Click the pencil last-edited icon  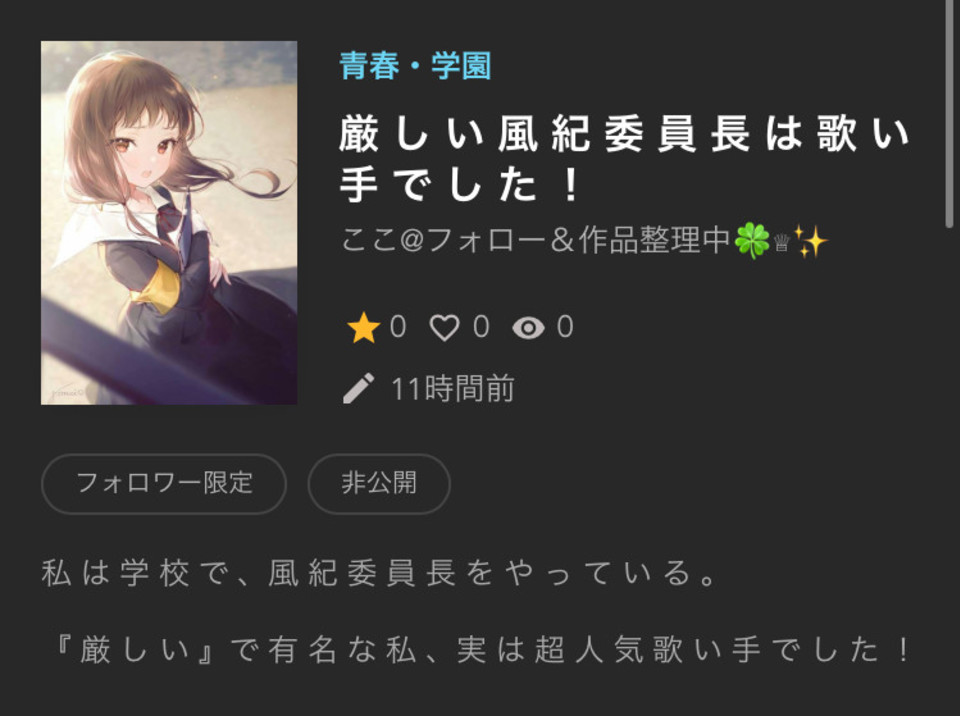[359, 388]
